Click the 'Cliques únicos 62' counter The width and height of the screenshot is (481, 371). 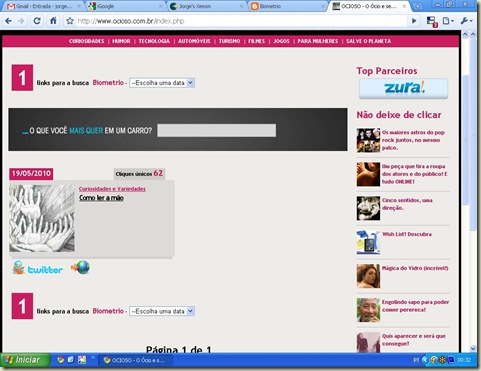click(x=139, y=174)
